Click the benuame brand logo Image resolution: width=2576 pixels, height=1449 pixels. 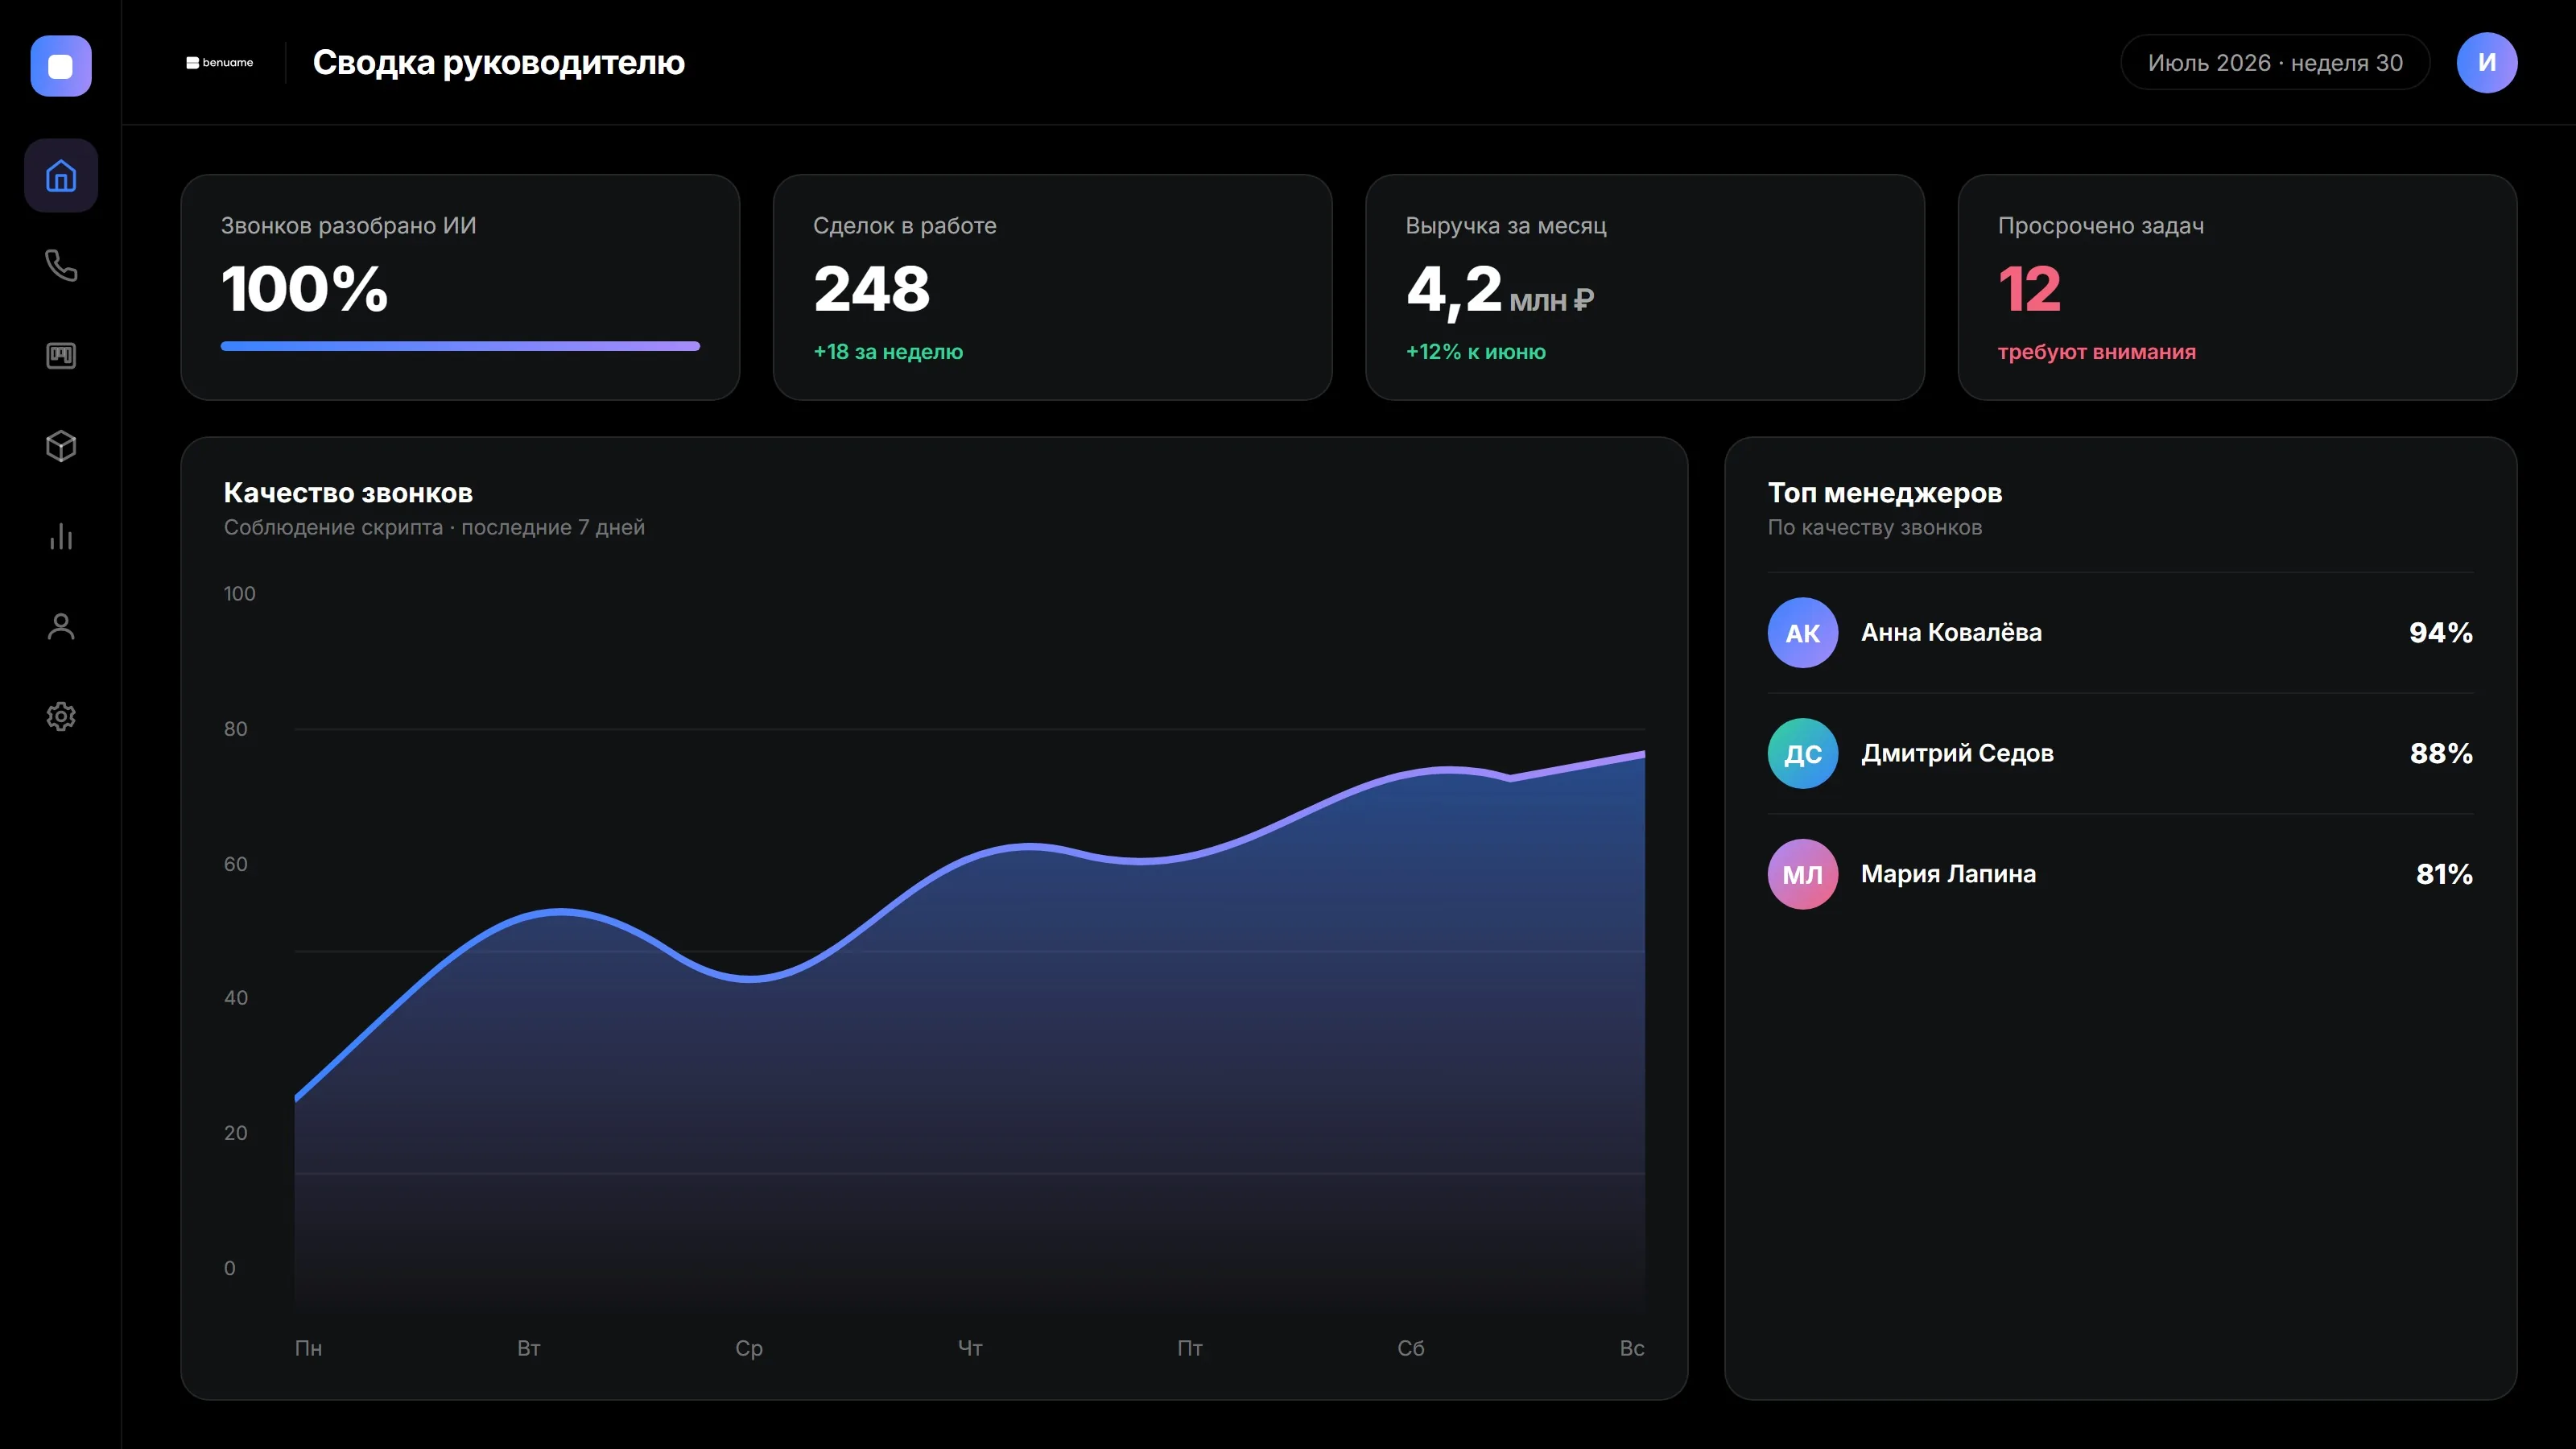(x=220, y=62)
